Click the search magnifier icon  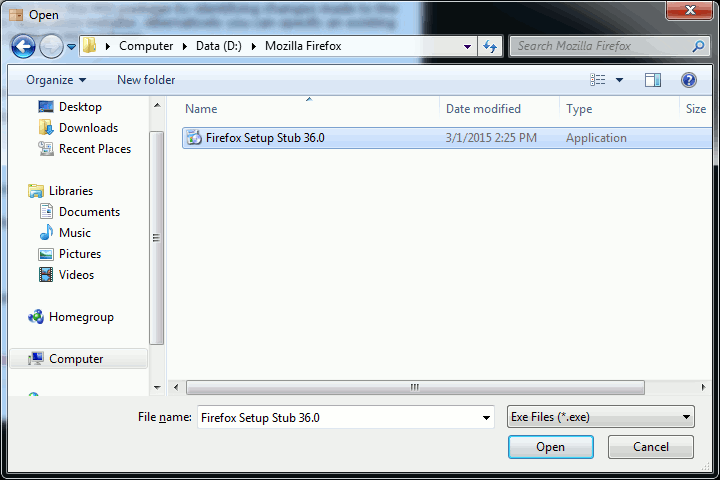(x=698, y=46)
